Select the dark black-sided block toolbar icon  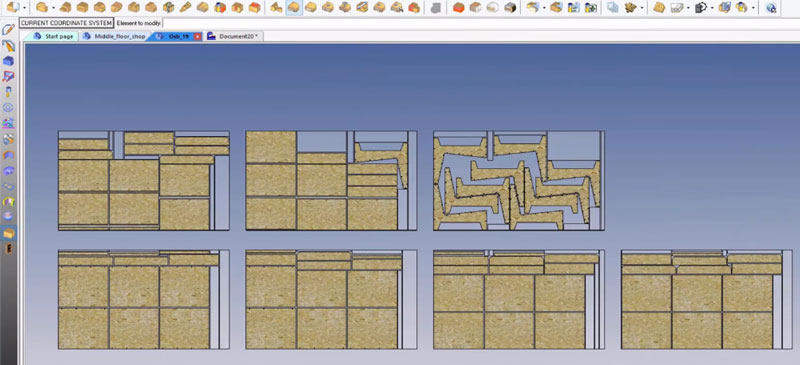(510, 7)
